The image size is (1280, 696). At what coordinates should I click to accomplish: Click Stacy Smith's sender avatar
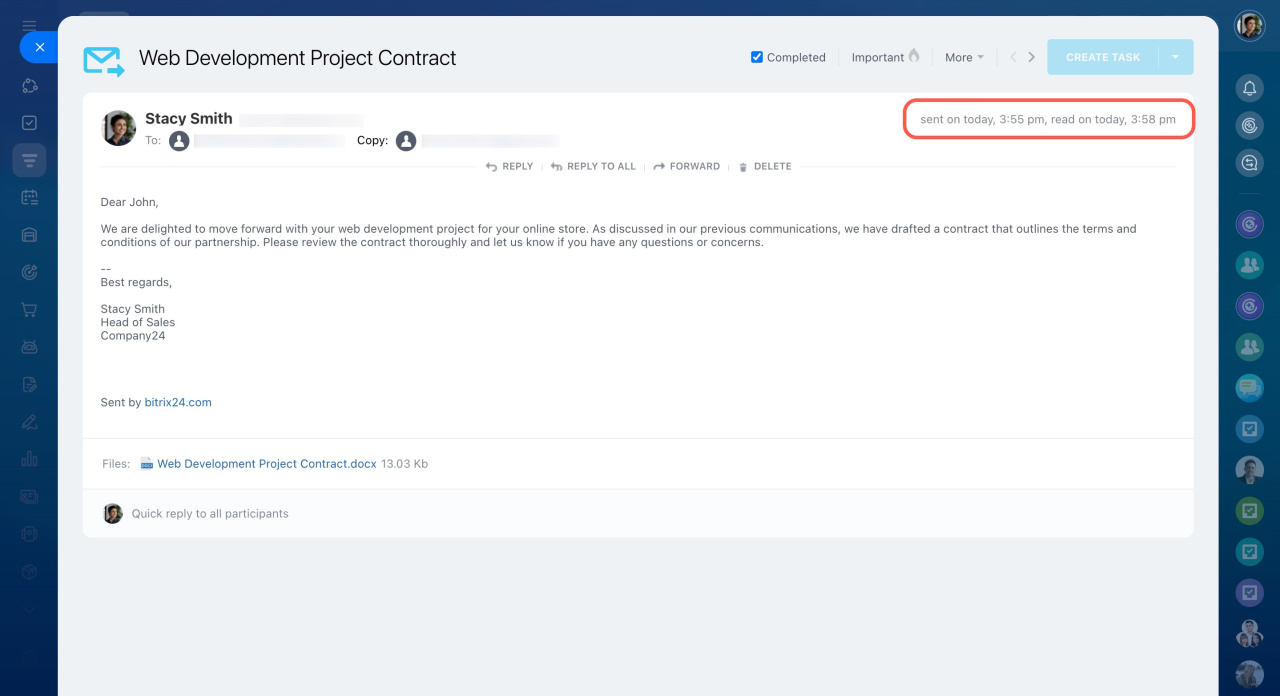coord(119,128)
